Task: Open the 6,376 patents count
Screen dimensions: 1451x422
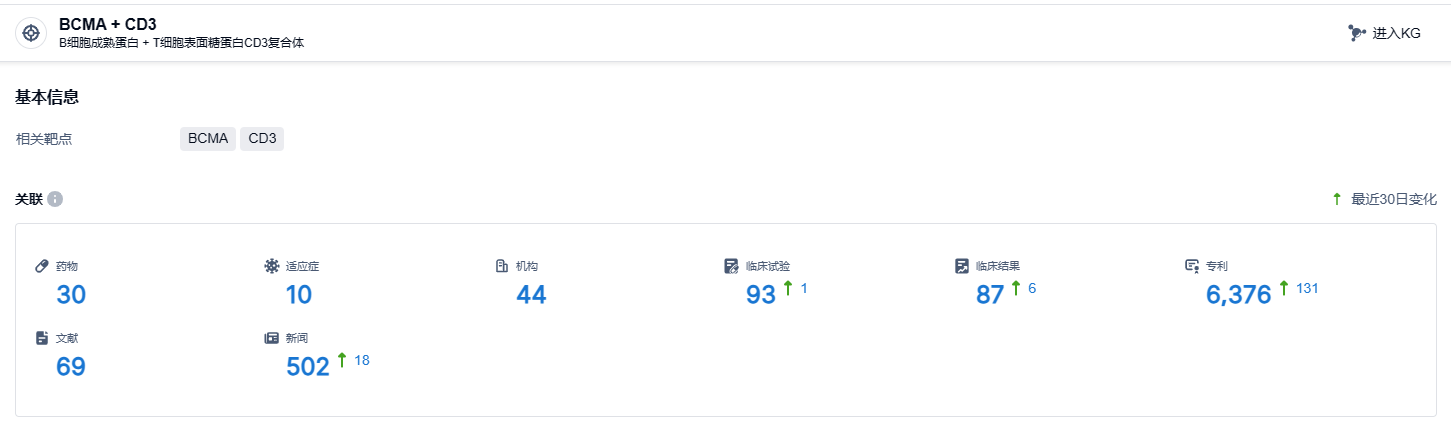Action: pos(1238,295)
